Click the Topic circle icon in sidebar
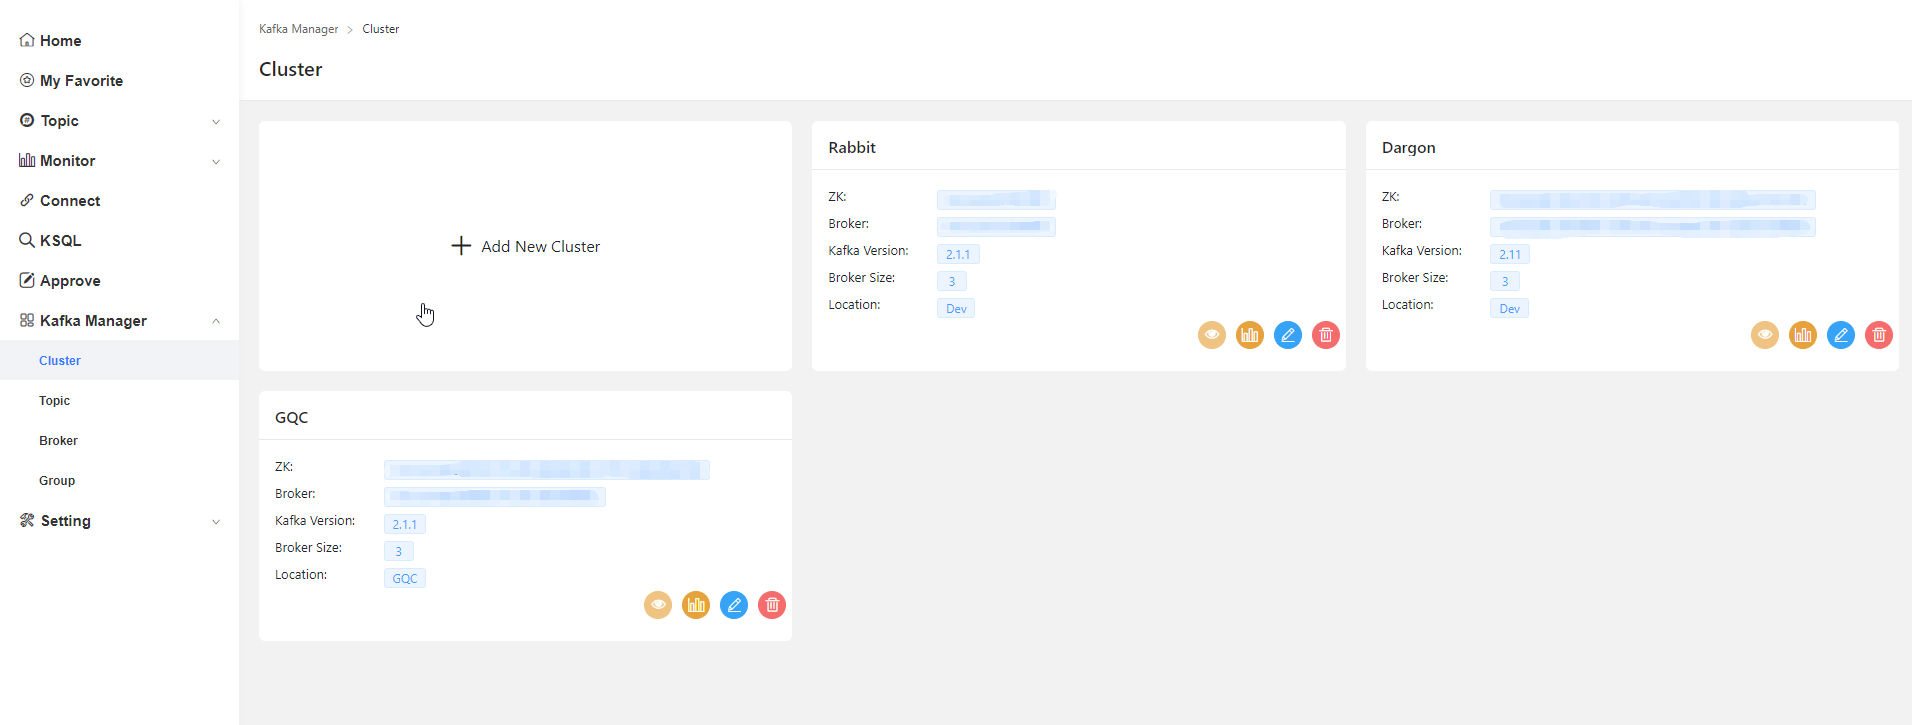The width and height of the screenshot is (1912, 725). [27, 120]
